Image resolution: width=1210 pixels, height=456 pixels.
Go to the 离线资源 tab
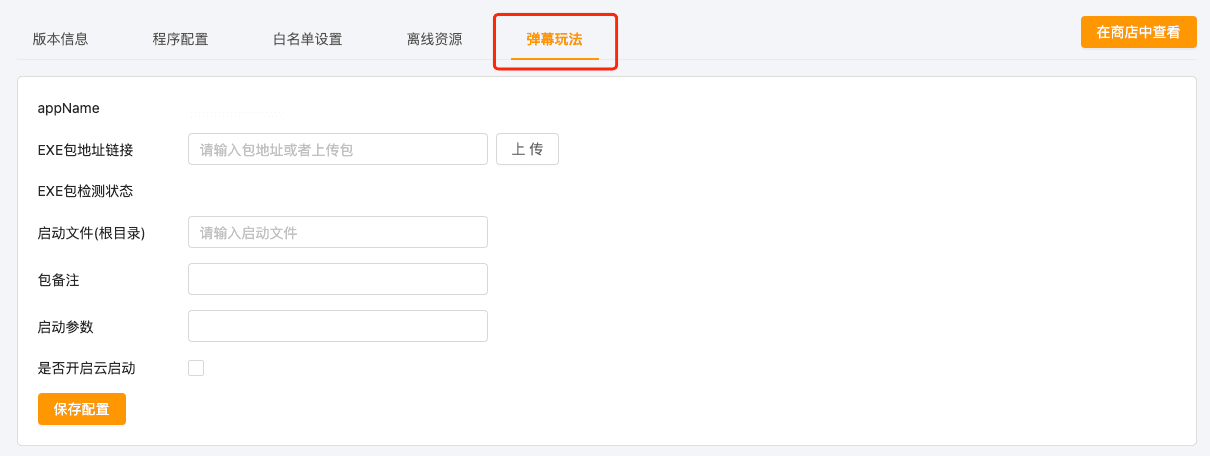[x=434, y=40]
